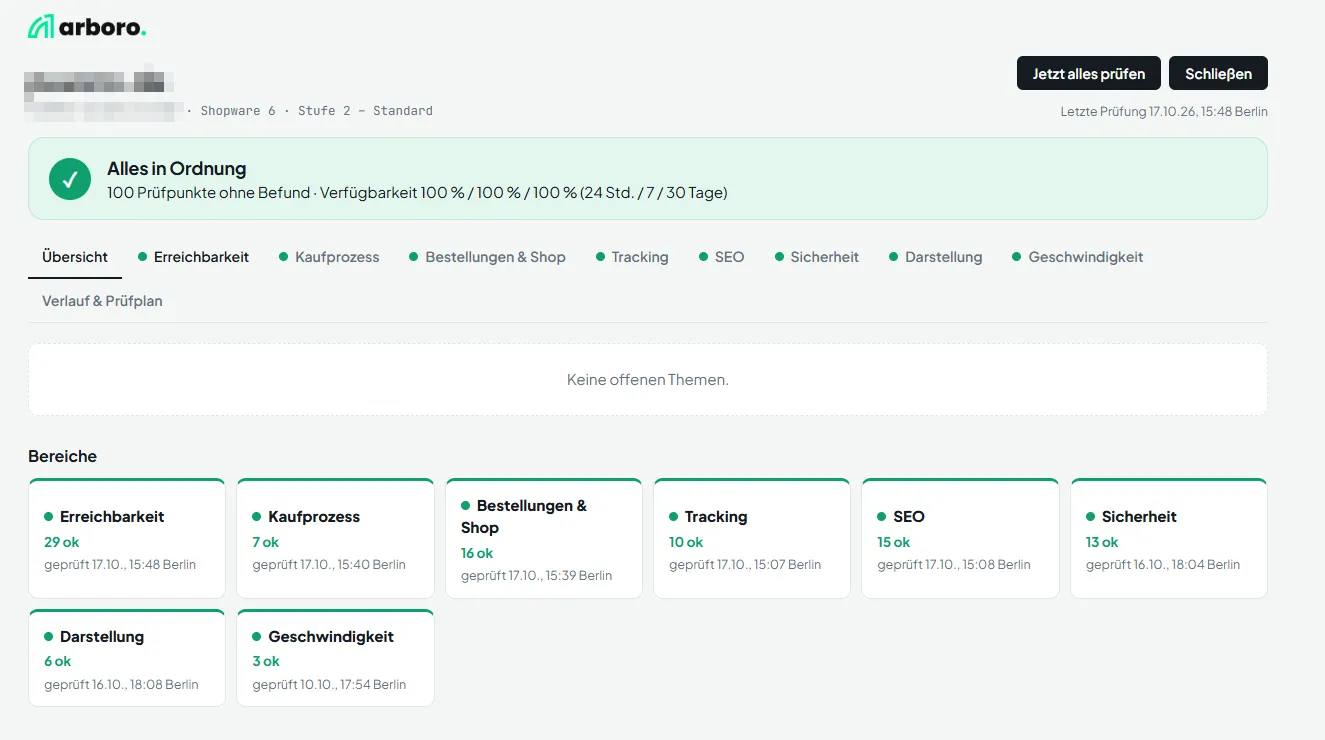
Task: Open the Darstellung card with 6 ok
Action: [x=127, y=658]
